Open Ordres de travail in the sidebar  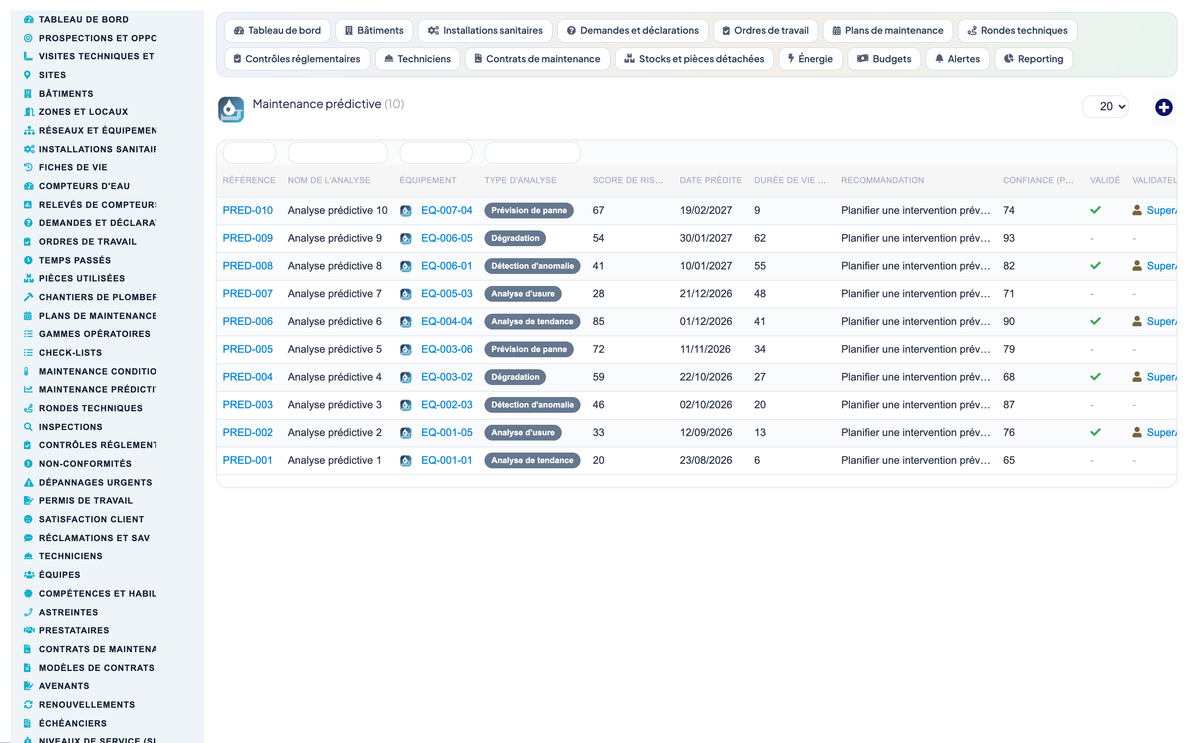[88, 242]
